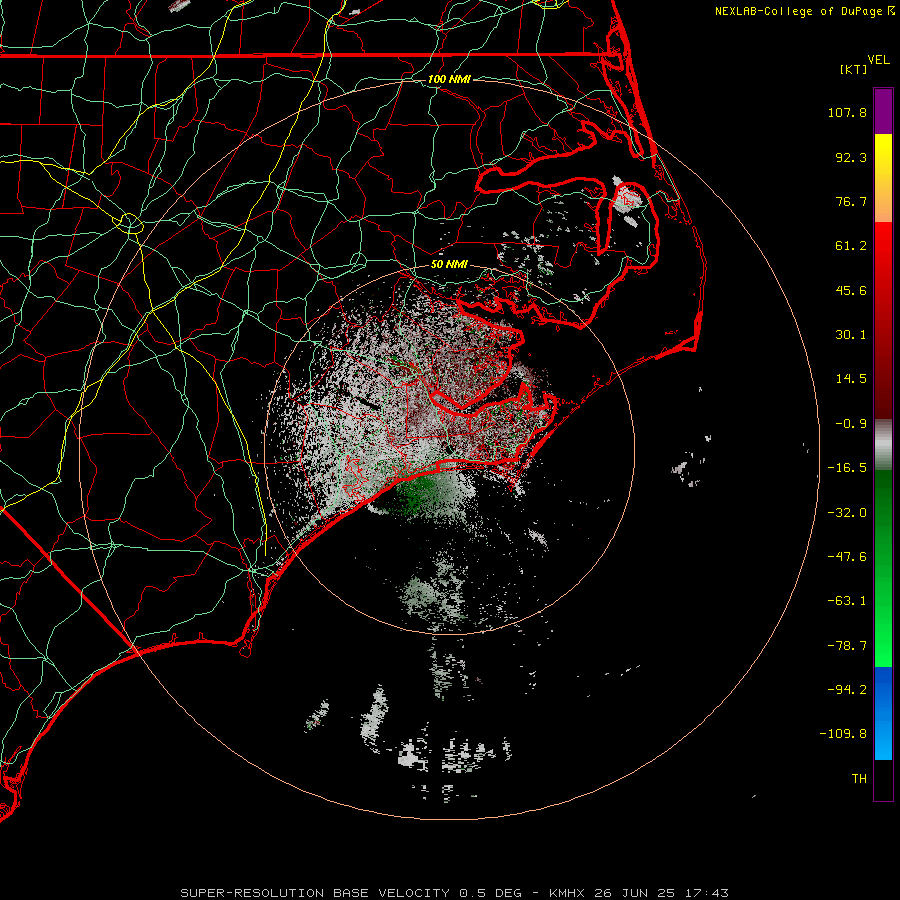Click the -32.0 velocity scale value

(847, 513)
